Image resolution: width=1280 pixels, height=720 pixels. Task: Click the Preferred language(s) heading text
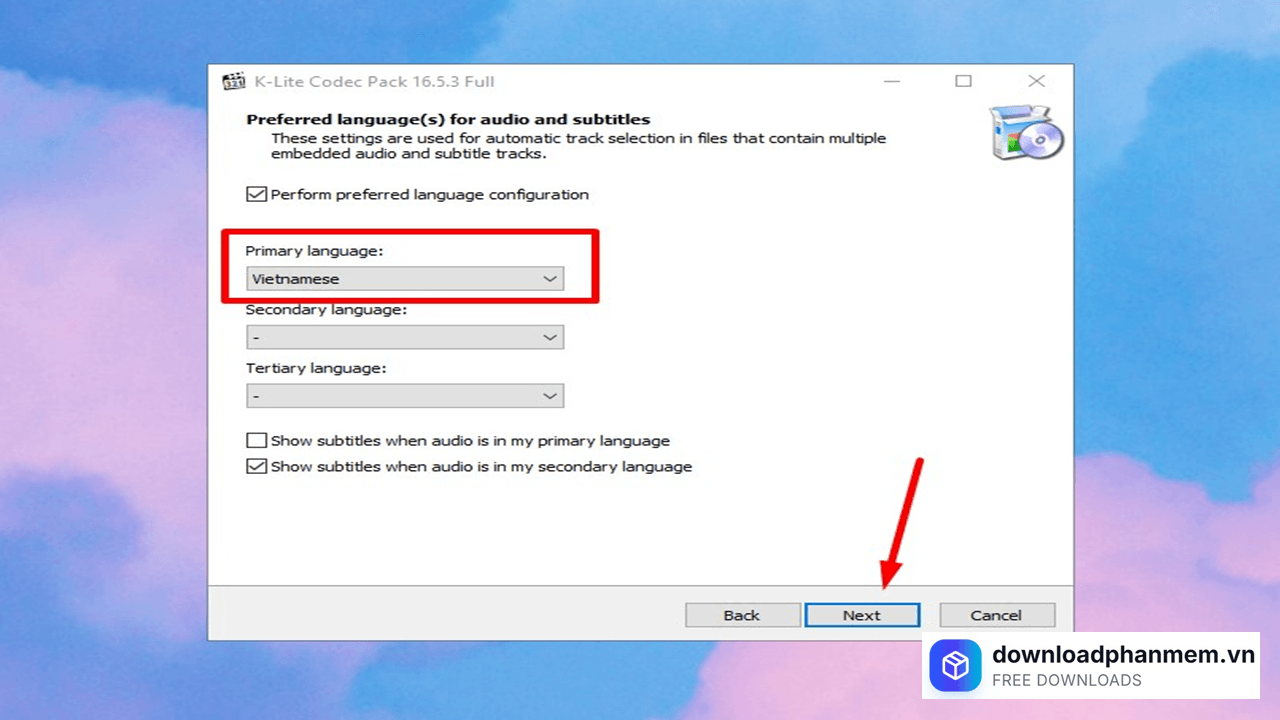448,119
